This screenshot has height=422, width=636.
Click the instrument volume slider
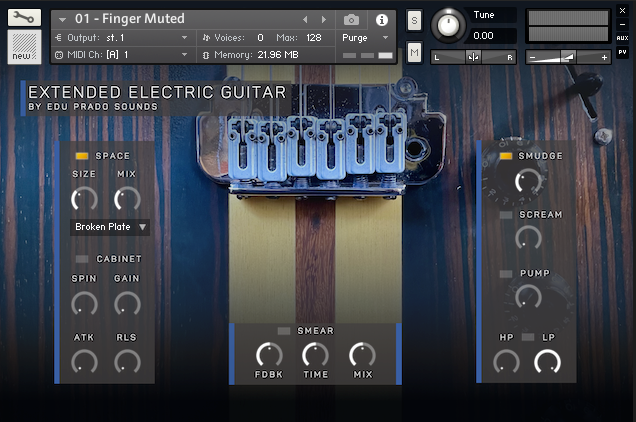coord(568,57)
